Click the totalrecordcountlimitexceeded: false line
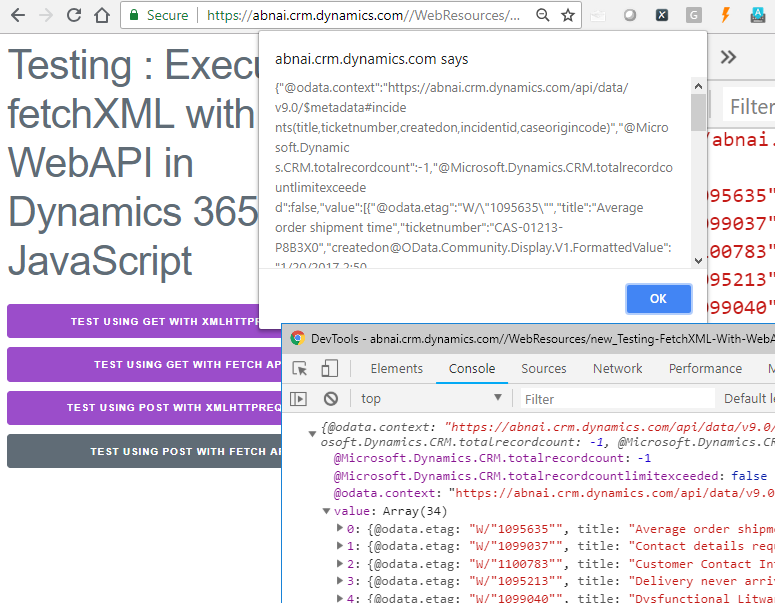Screen dimensions: 775x603 click(x=550, y=476)
